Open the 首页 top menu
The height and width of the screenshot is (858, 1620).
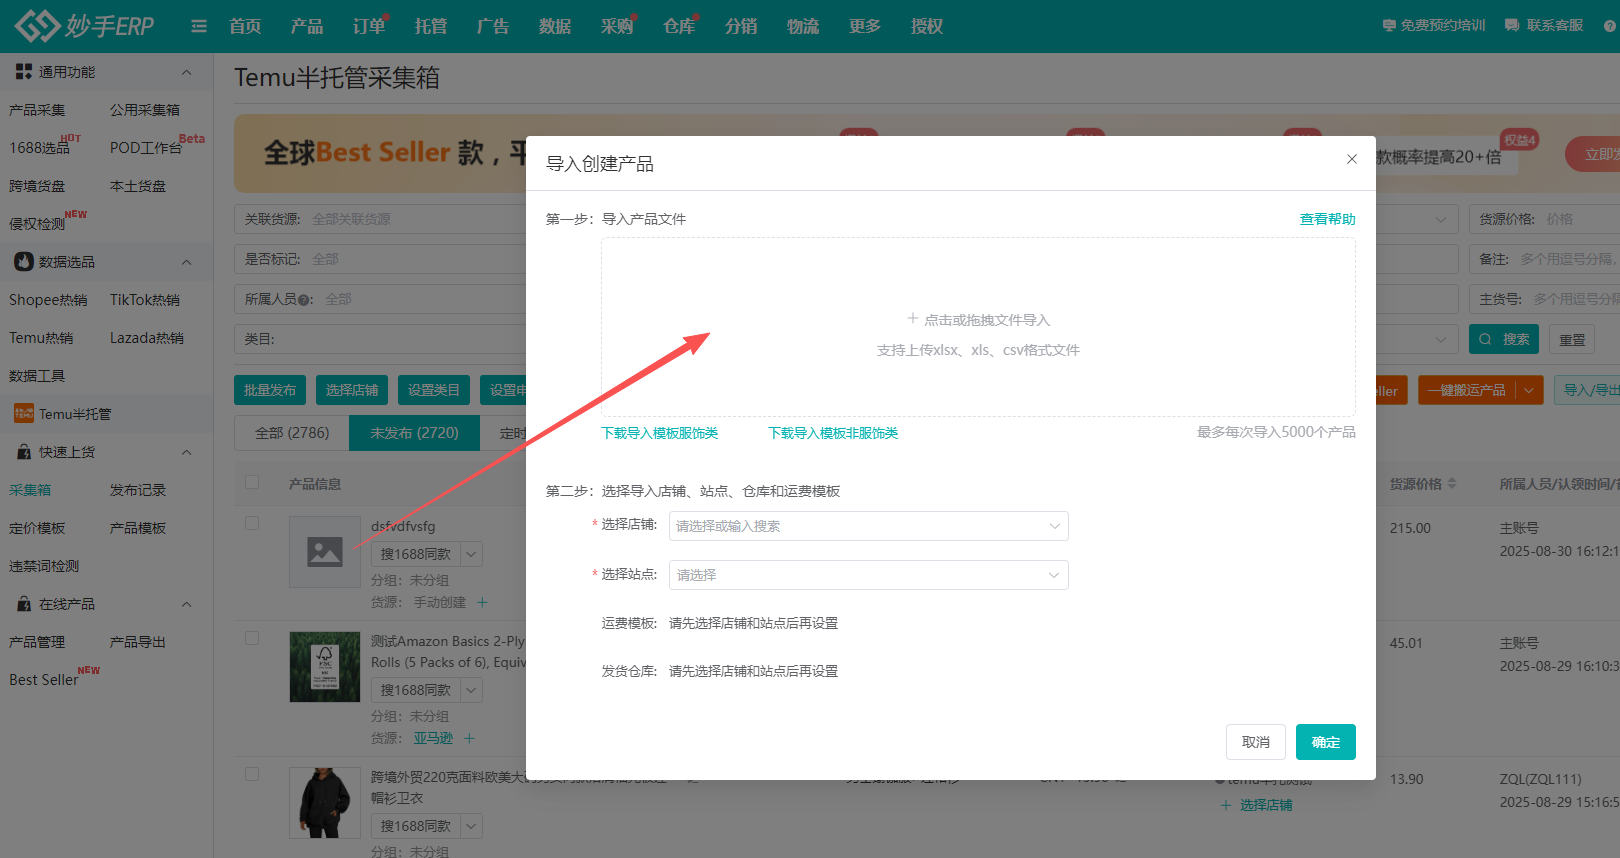pyautogui.click(x=245, y=26)
